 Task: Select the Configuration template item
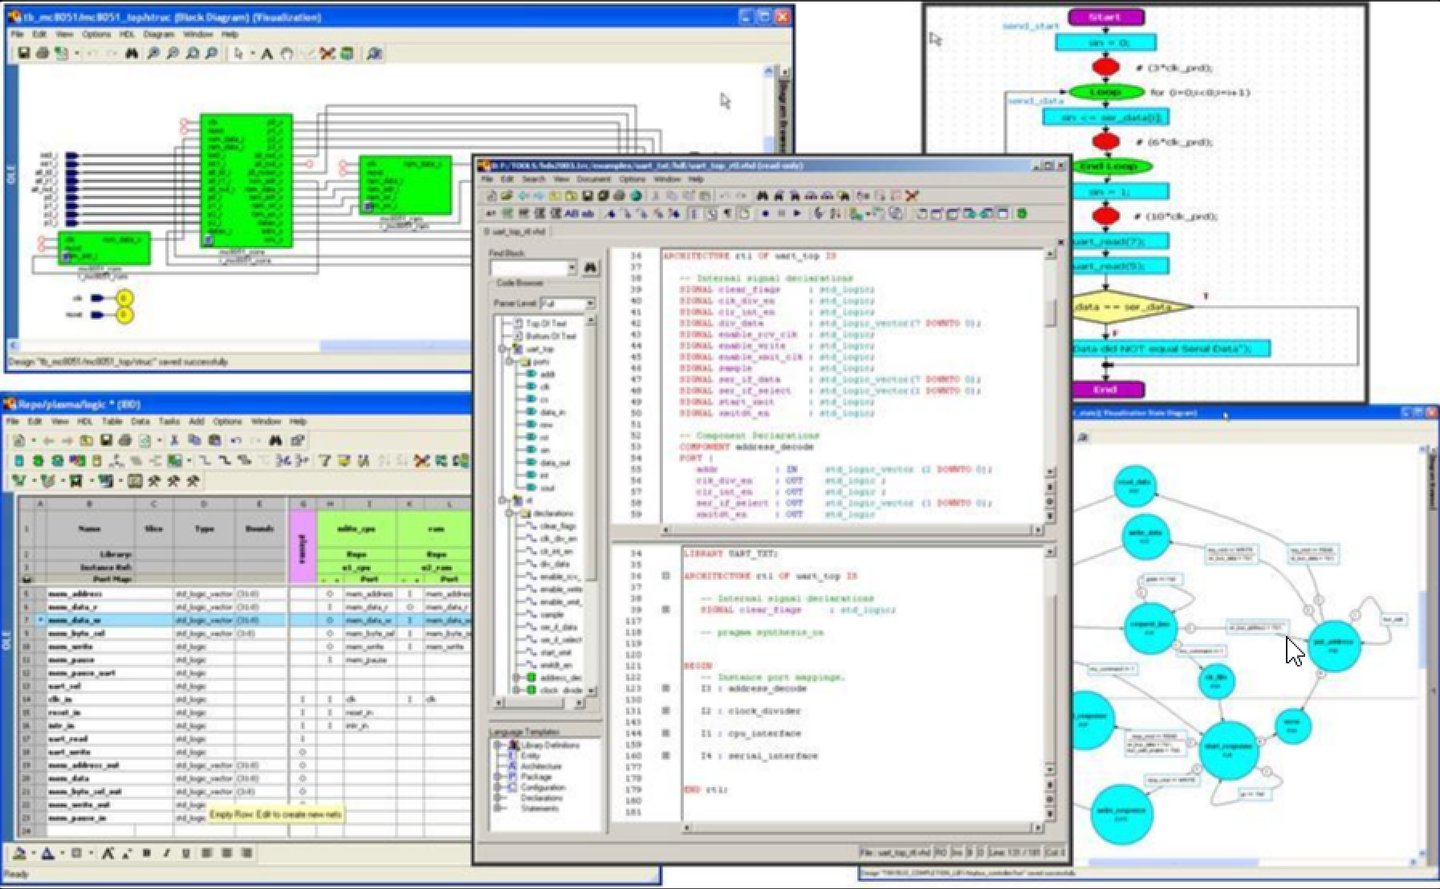click(543, 787)
